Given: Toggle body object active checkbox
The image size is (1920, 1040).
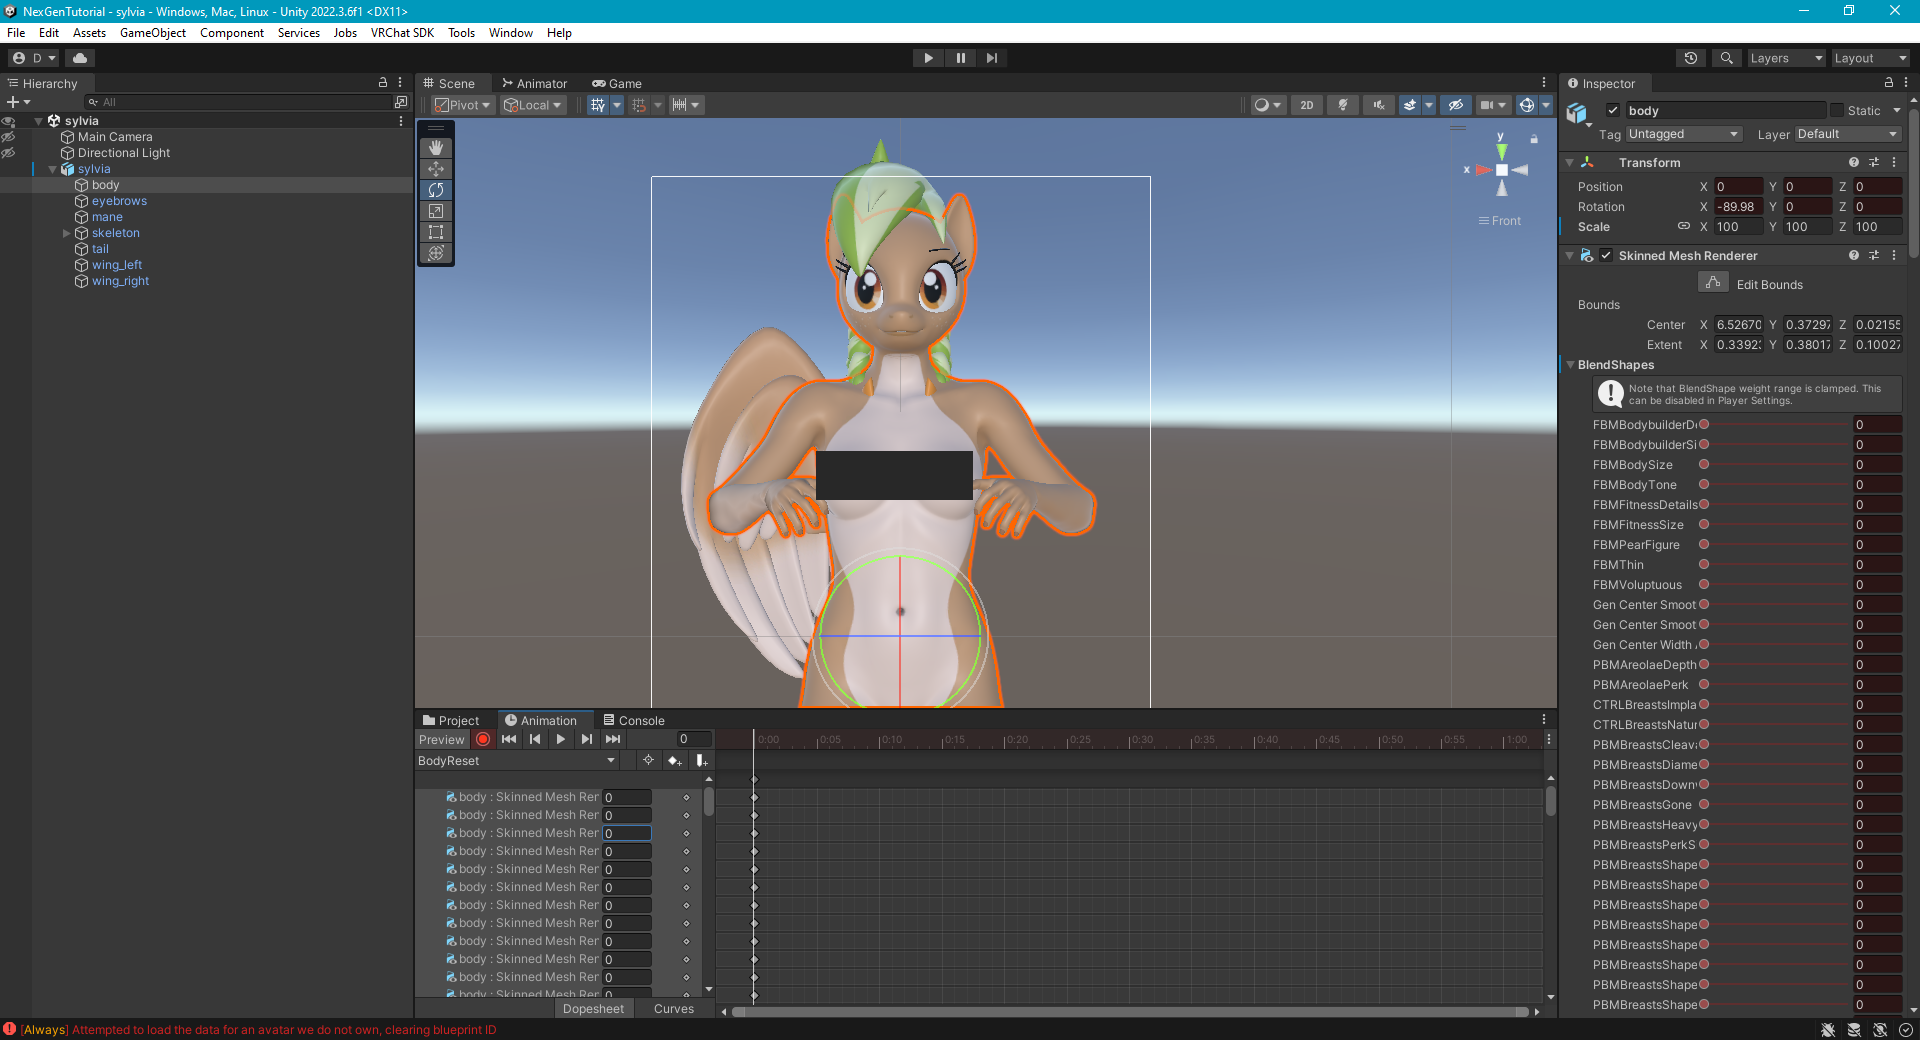Looking at the screenshot, I should click(x=1613, y=111).
